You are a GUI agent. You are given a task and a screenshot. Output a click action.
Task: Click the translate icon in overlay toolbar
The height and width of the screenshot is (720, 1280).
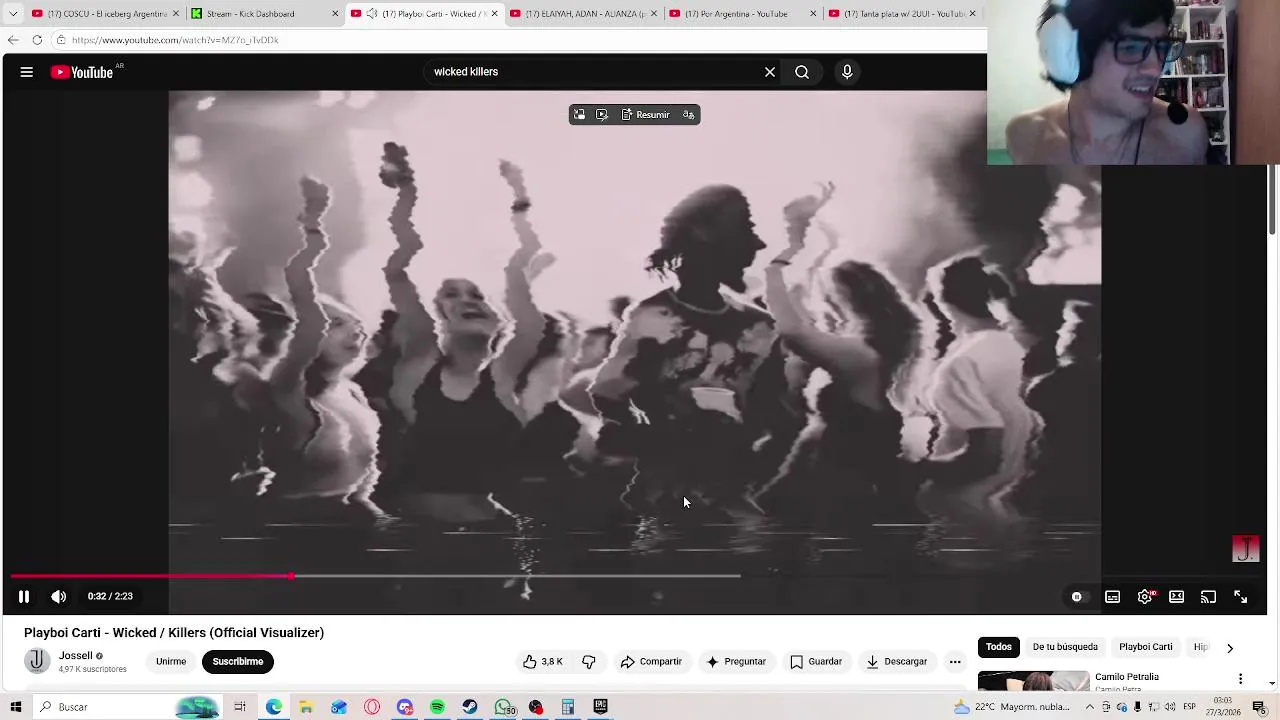tap(688, 115)
